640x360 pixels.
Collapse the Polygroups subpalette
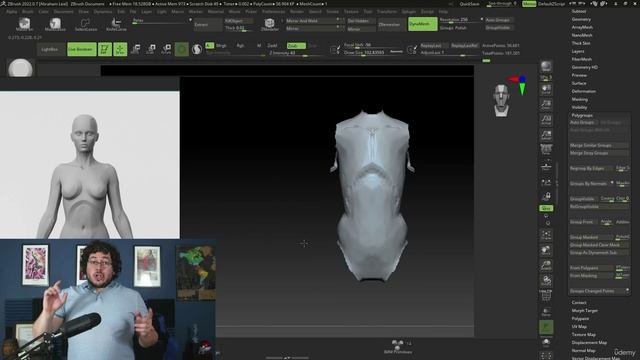click(582, 116)
